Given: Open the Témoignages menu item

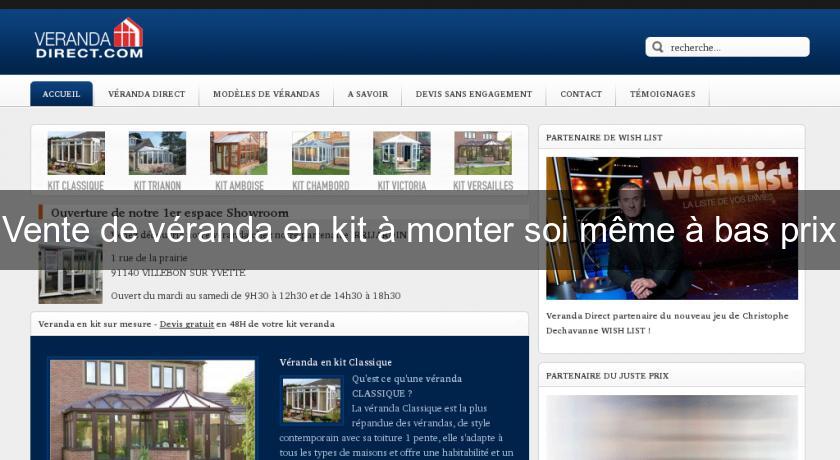Looking at the screenshot, I should (x=663, y=94).
